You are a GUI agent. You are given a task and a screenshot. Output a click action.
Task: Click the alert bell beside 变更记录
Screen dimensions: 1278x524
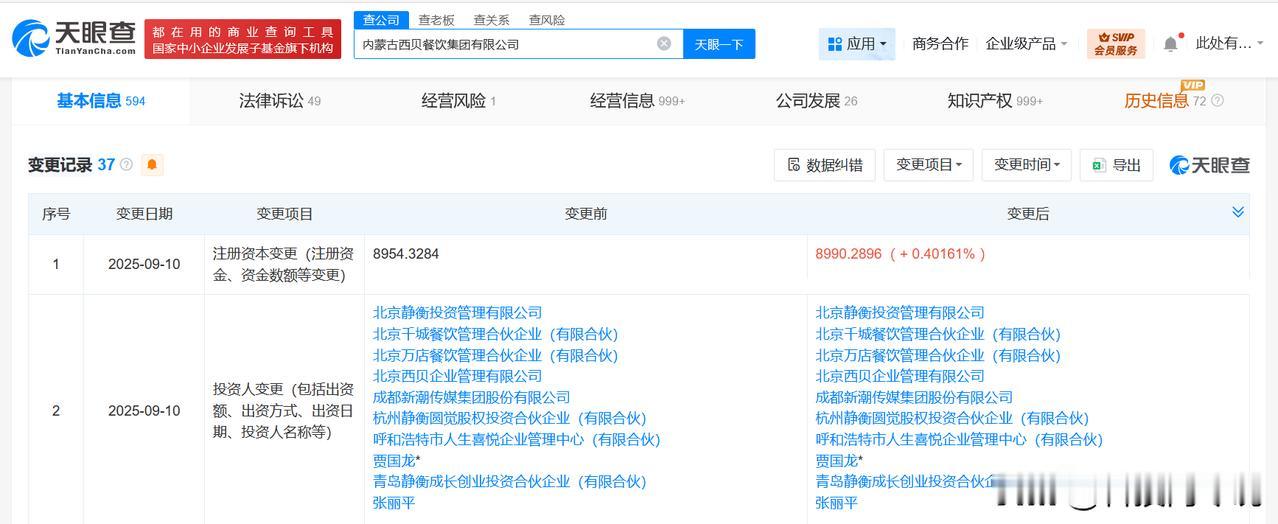[152, 165]
